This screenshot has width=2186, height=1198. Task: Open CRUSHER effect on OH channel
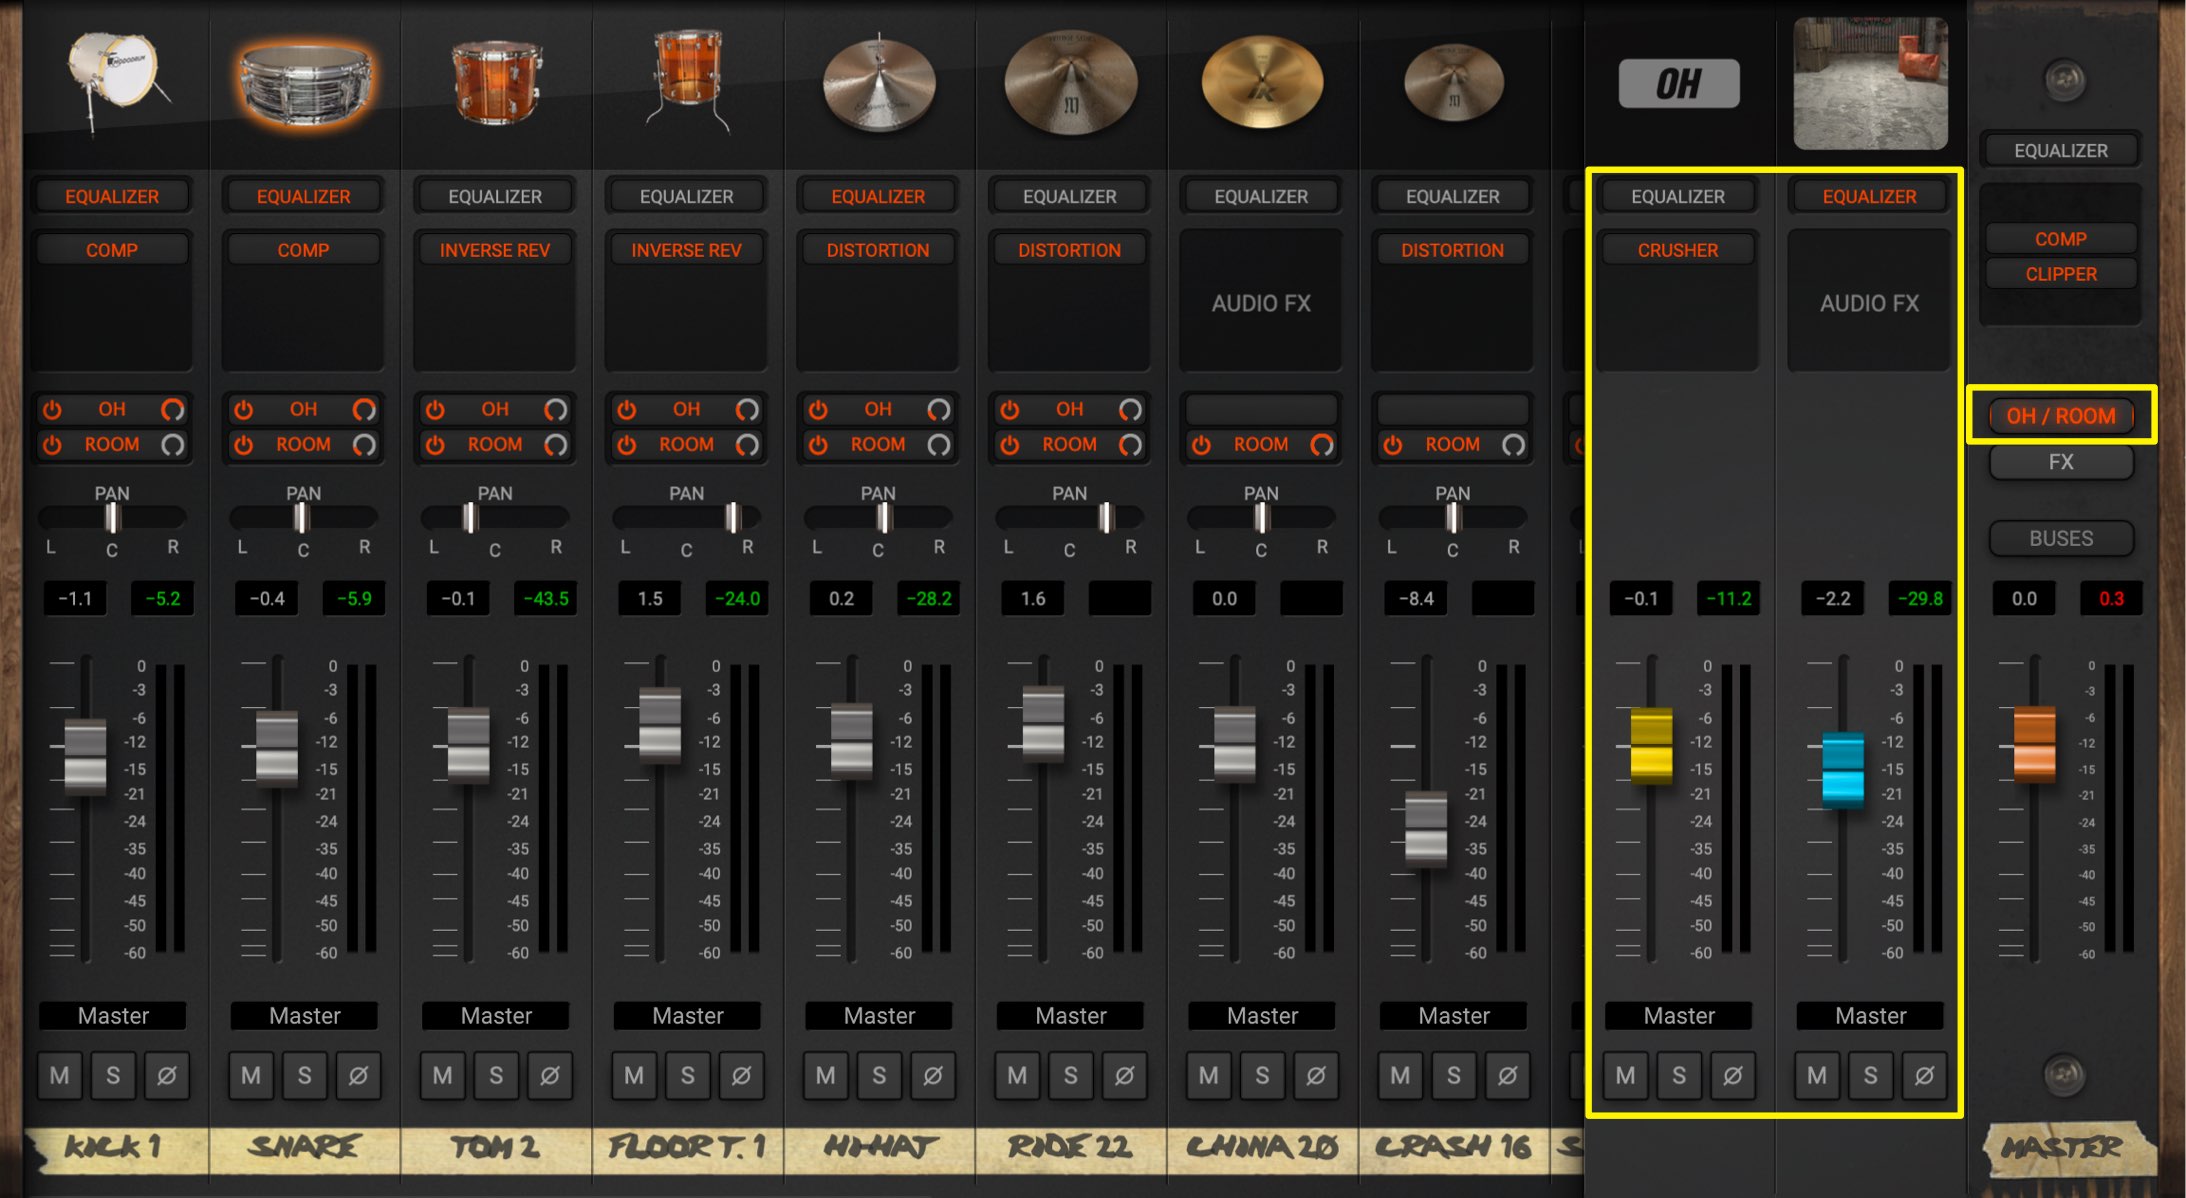point(1678,250)
